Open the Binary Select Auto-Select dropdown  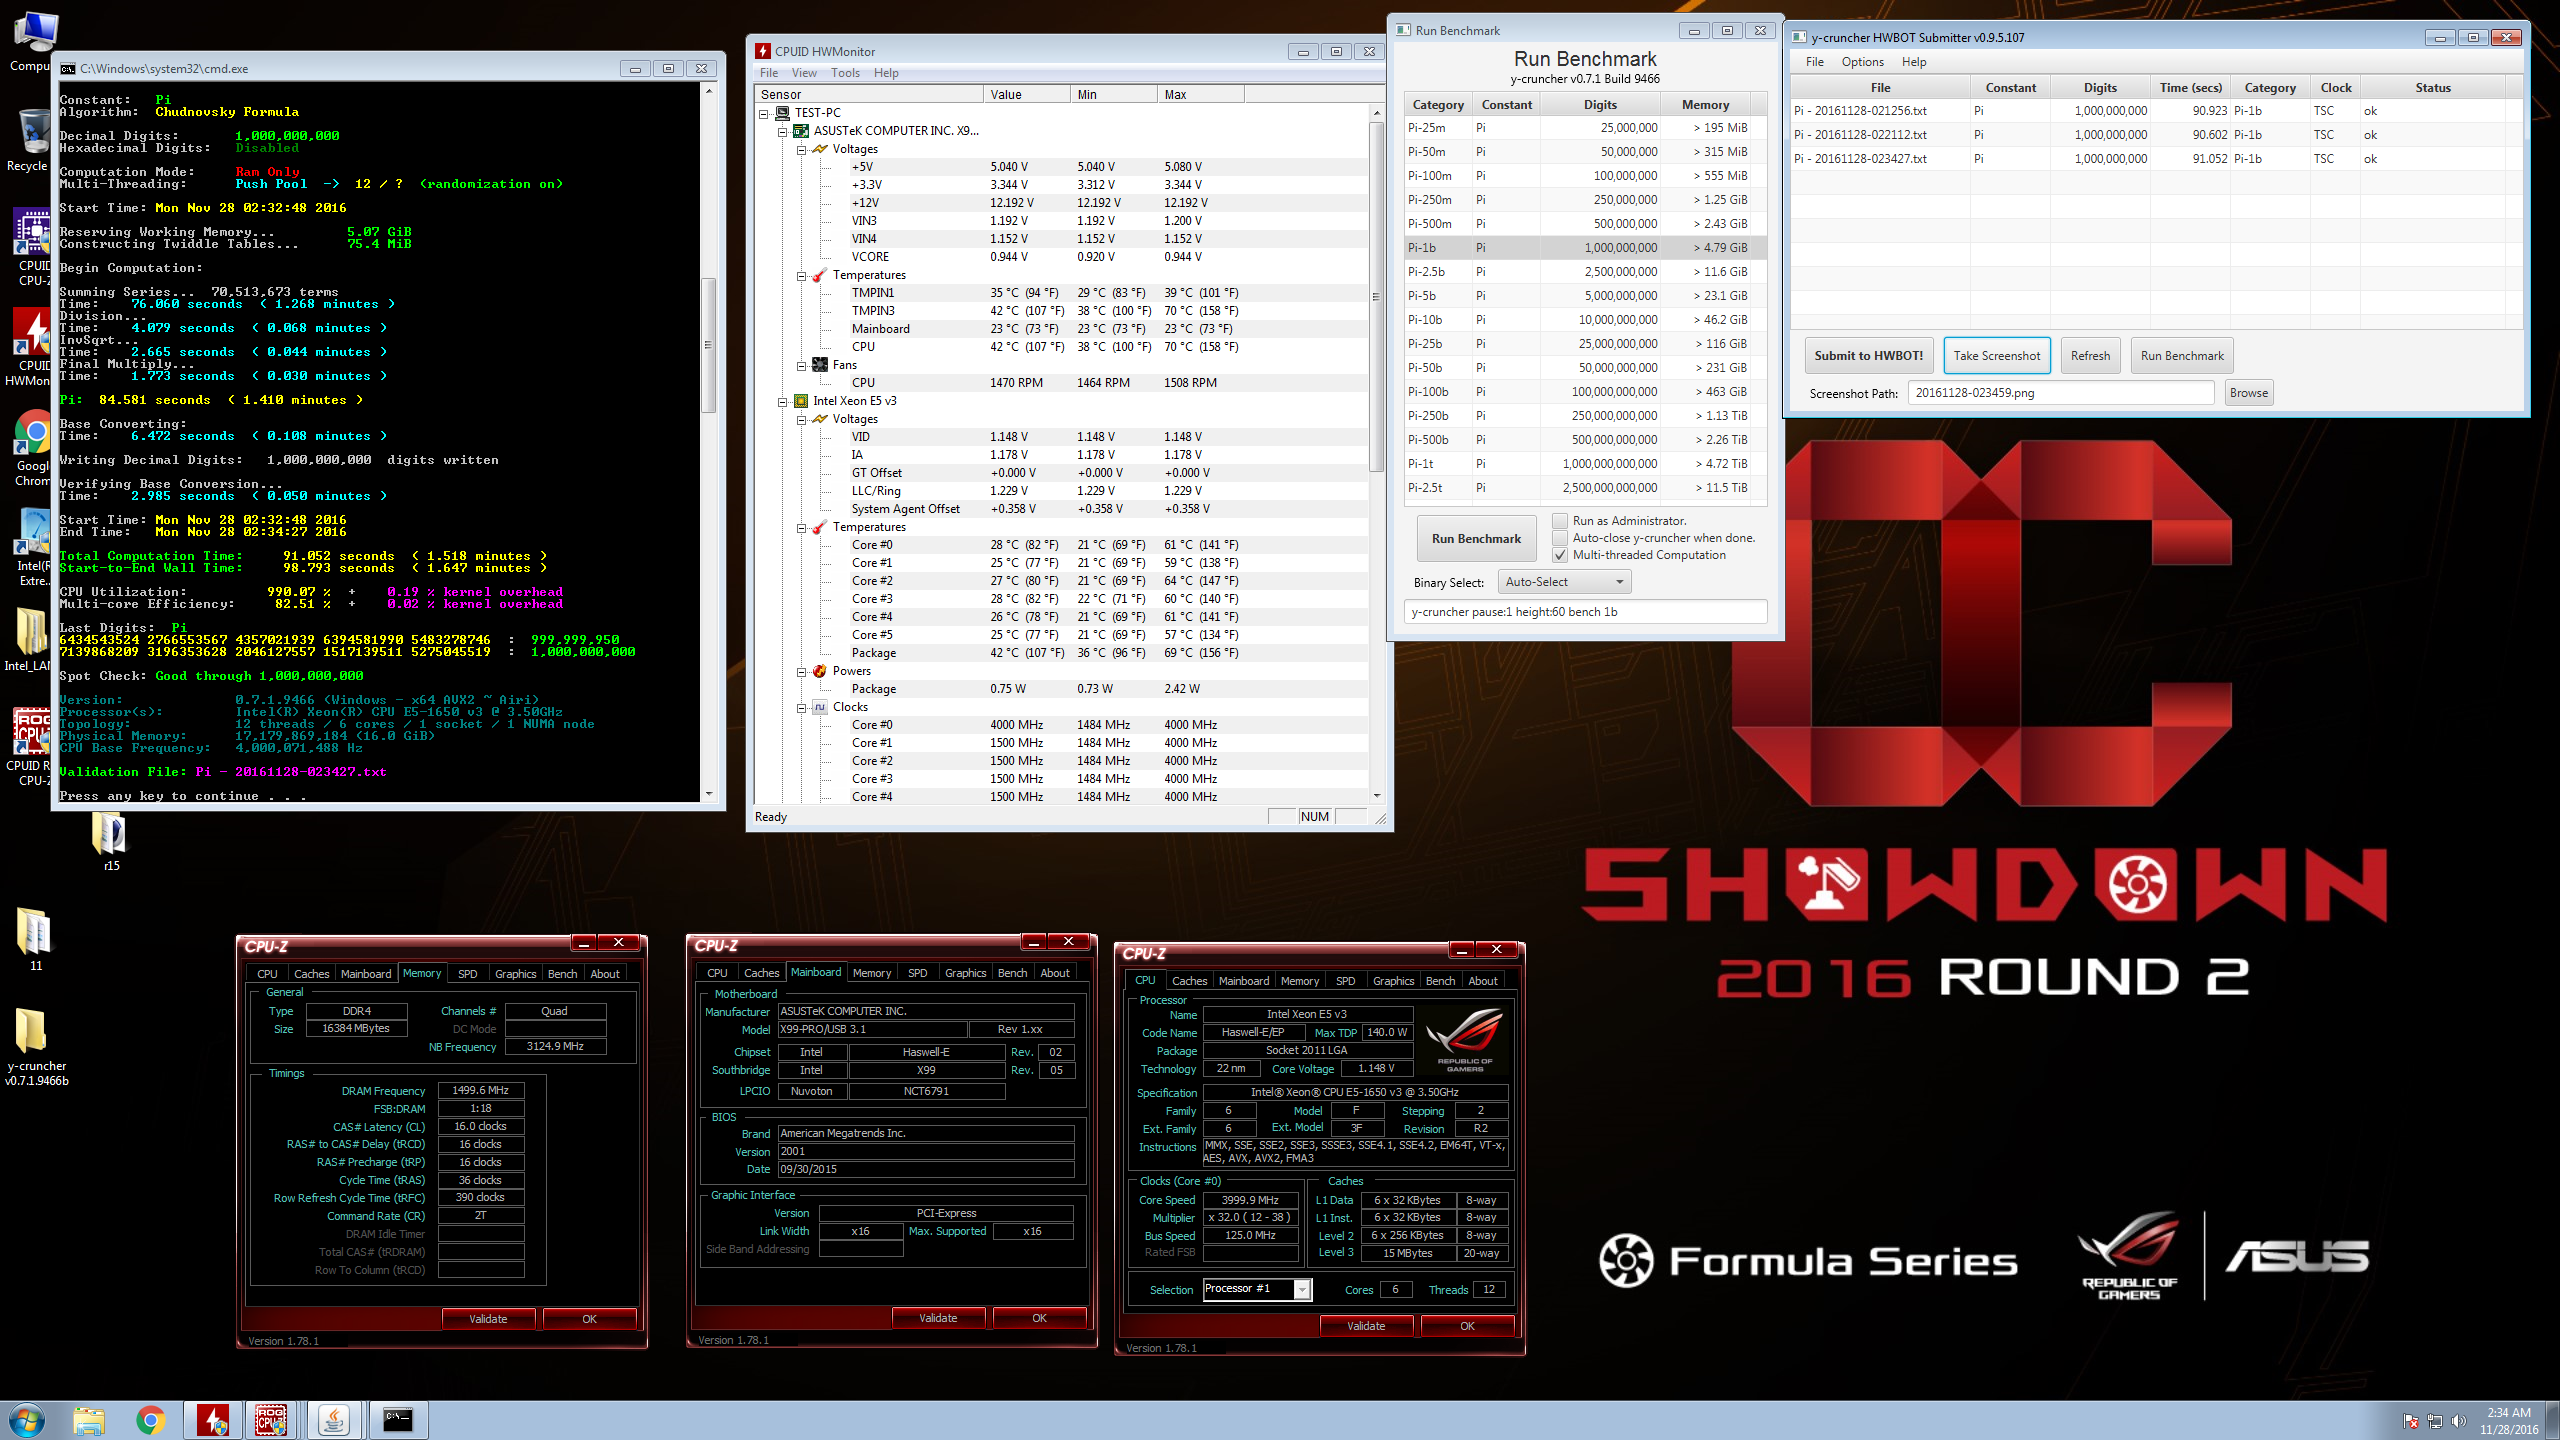(x=1564, y=582)
